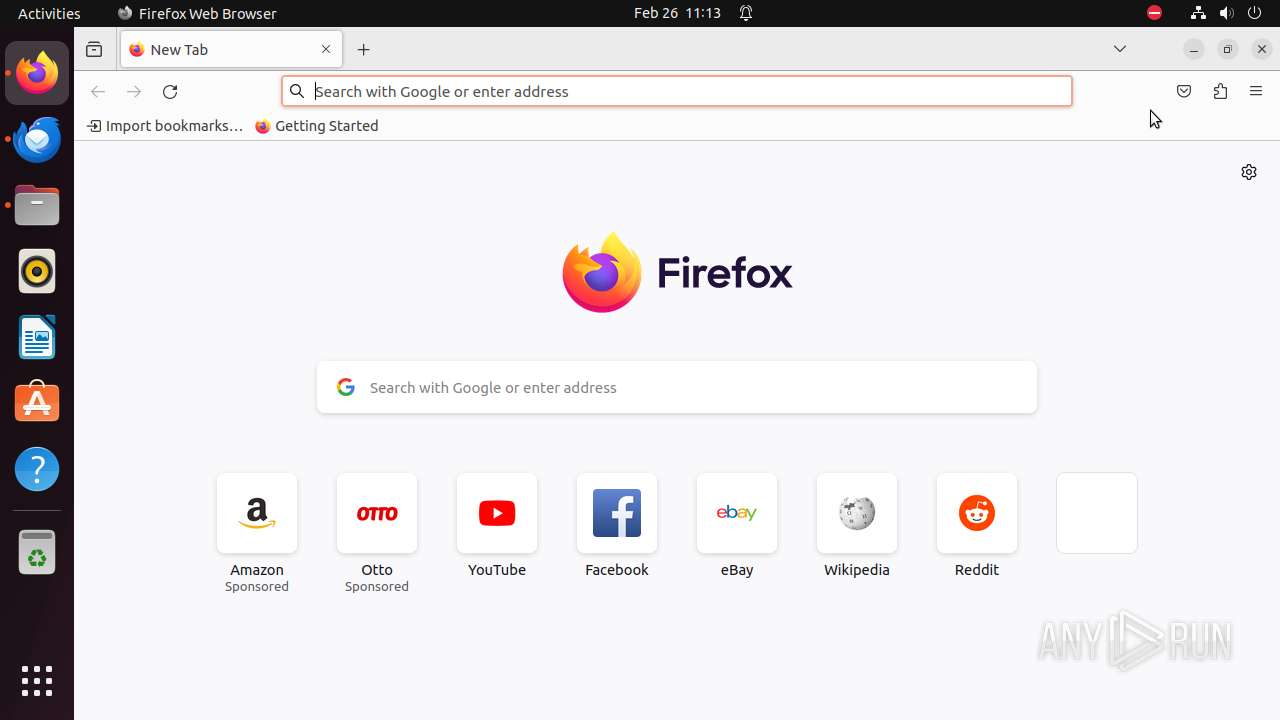Show Applications grid in dock
This screenshot has height=720, width=1280.
tap(37, 681)
